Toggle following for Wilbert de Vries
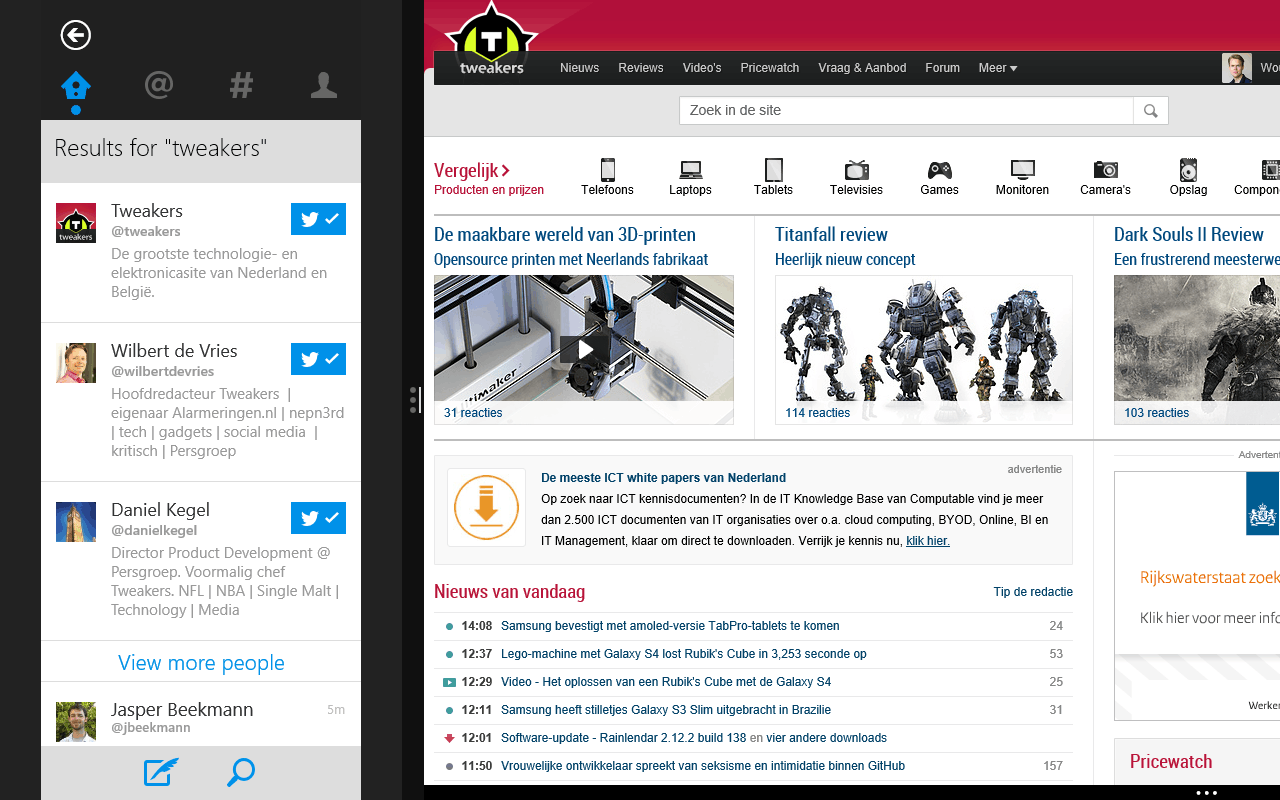Viewport: 1280px width, 800px height. click(318, 359)
